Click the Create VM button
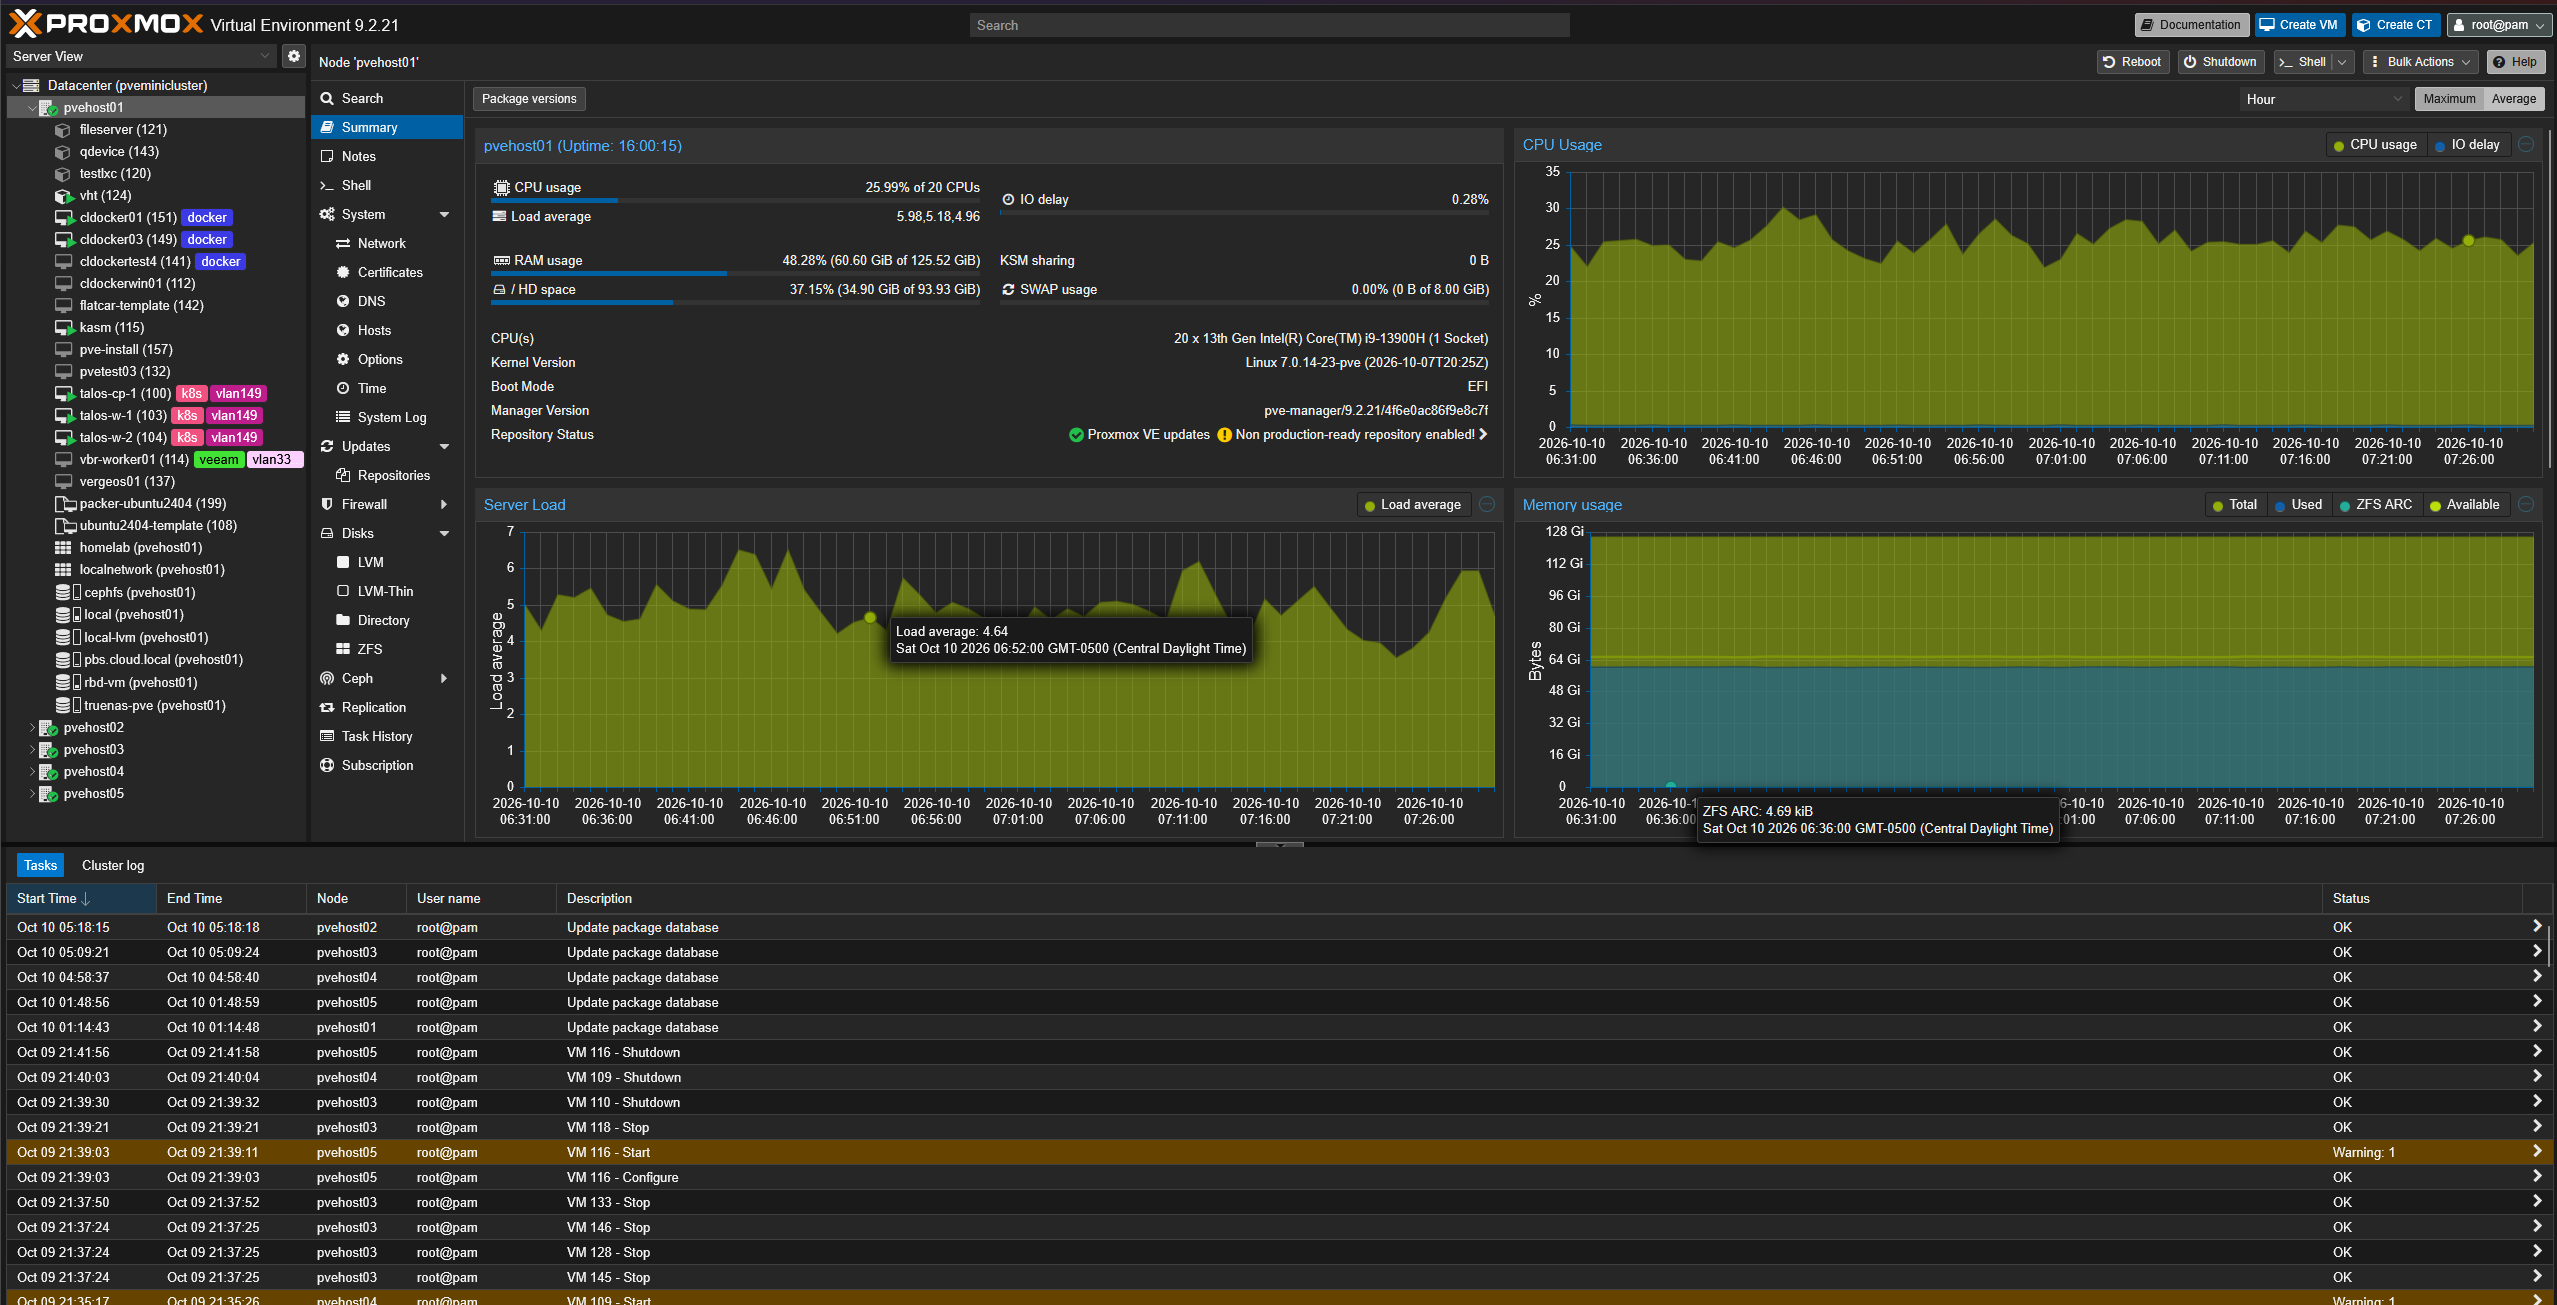The image size is (2557, 1305). point(2299,25)
